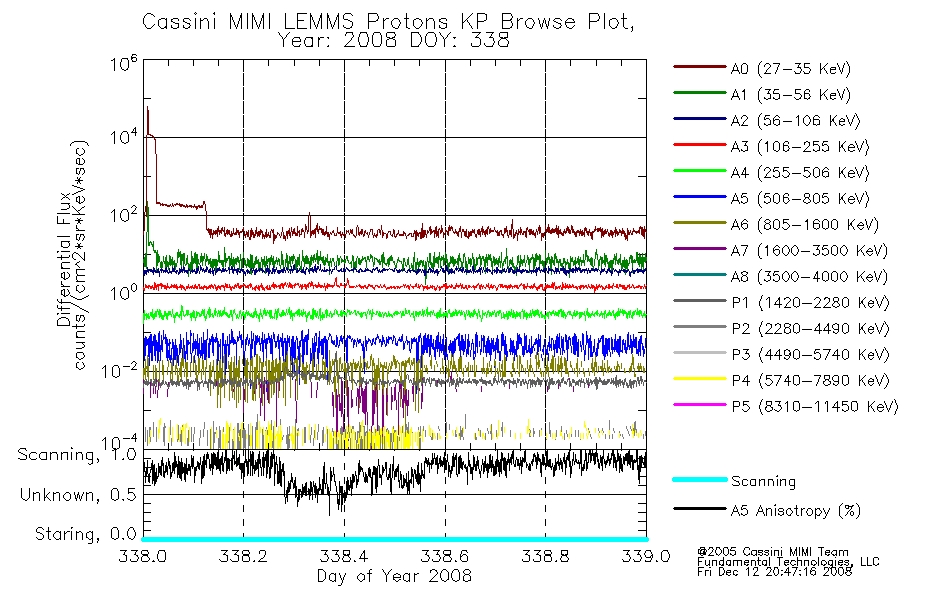Click the P1 (1420-2280 KeV) legend label

tap(810, 303)
